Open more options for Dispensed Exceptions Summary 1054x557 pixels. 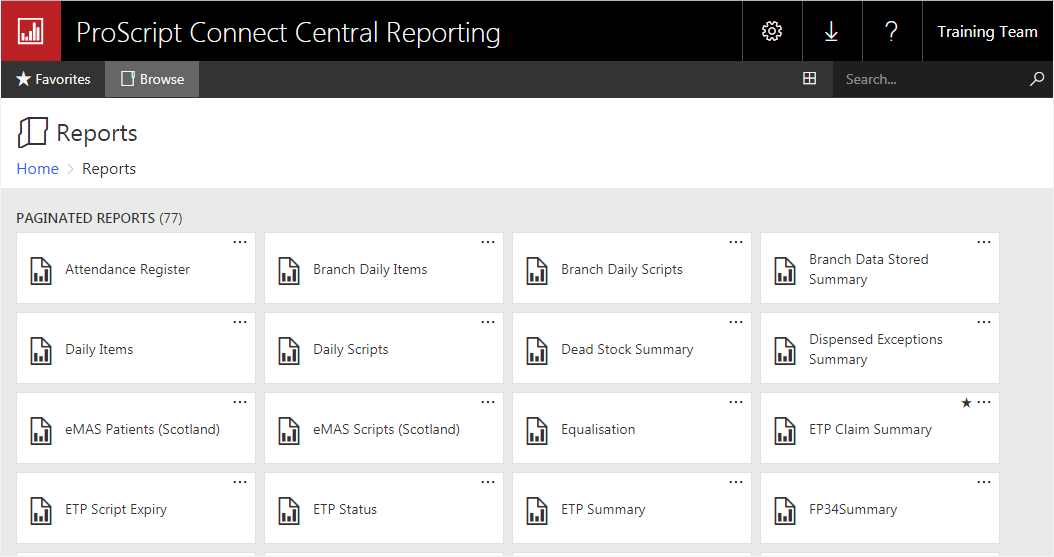[x=984, y=322]
